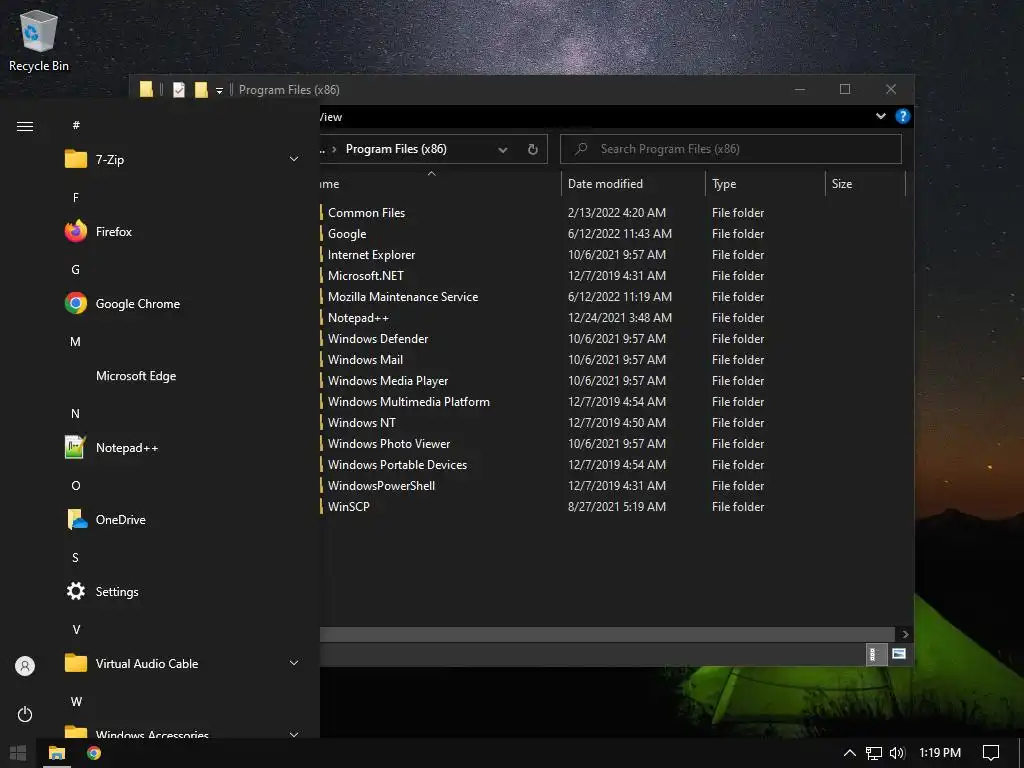Expand the 7-Zip folder chevron

tap(294, 159)
